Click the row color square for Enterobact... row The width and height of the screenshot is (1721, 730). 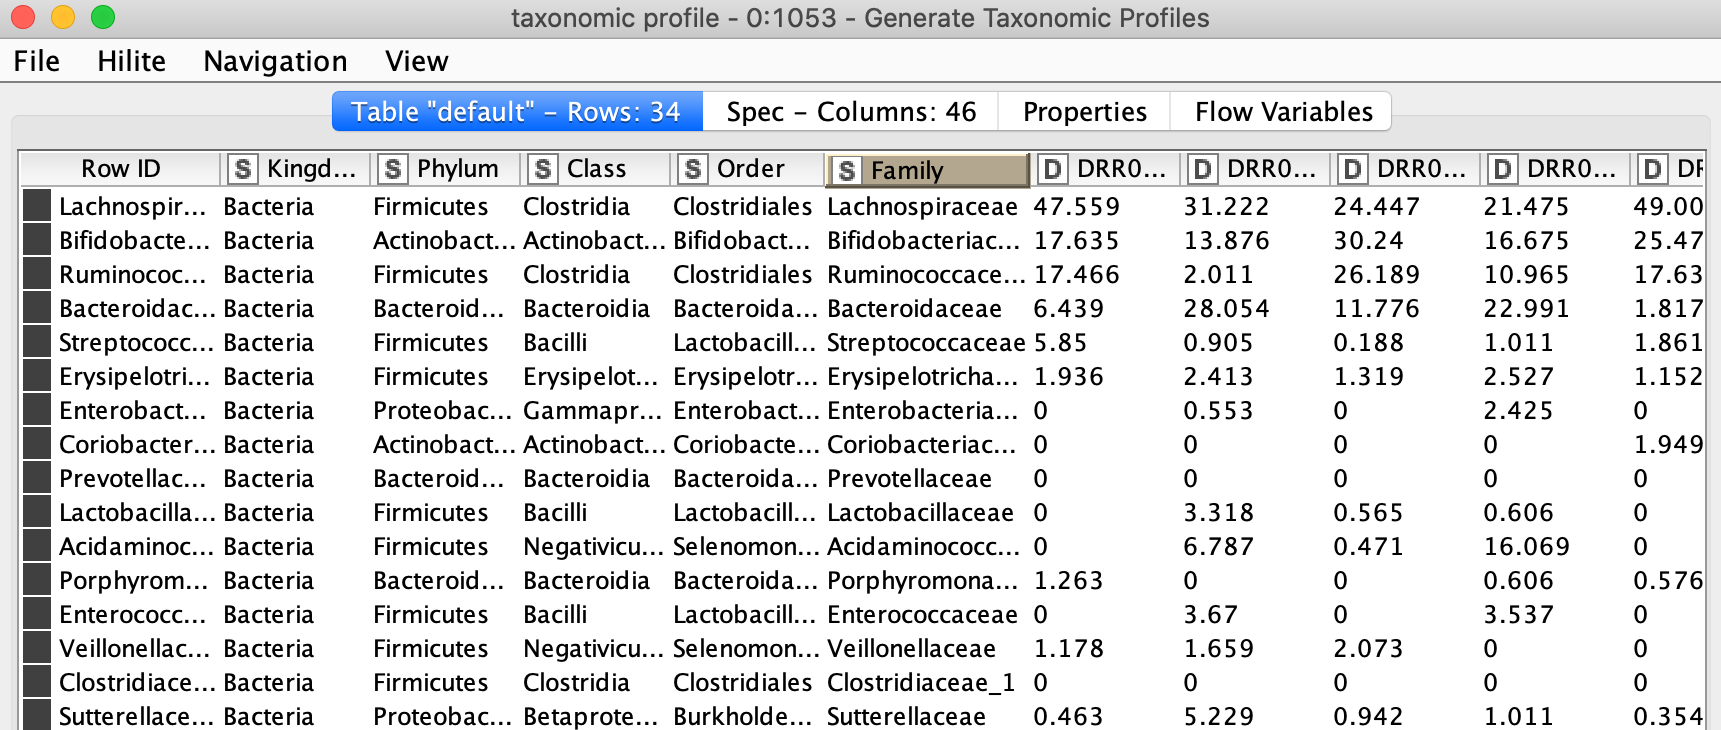tap(37, 410)
